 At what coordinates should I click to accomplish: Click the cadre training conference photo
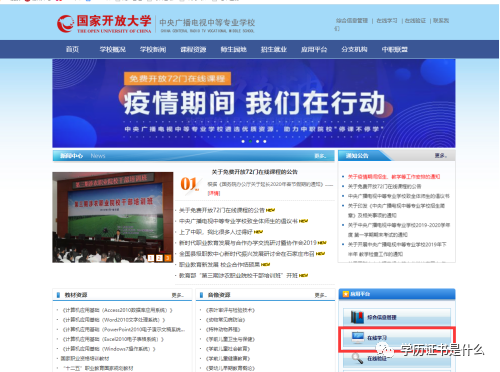pyautogui.click(x=113, y=217)
